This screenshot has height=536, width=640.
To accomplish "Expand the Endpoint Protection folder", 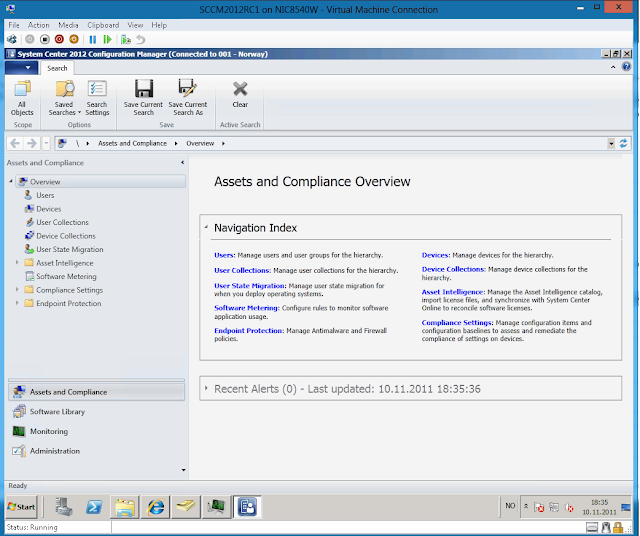I will click(17, 303).
